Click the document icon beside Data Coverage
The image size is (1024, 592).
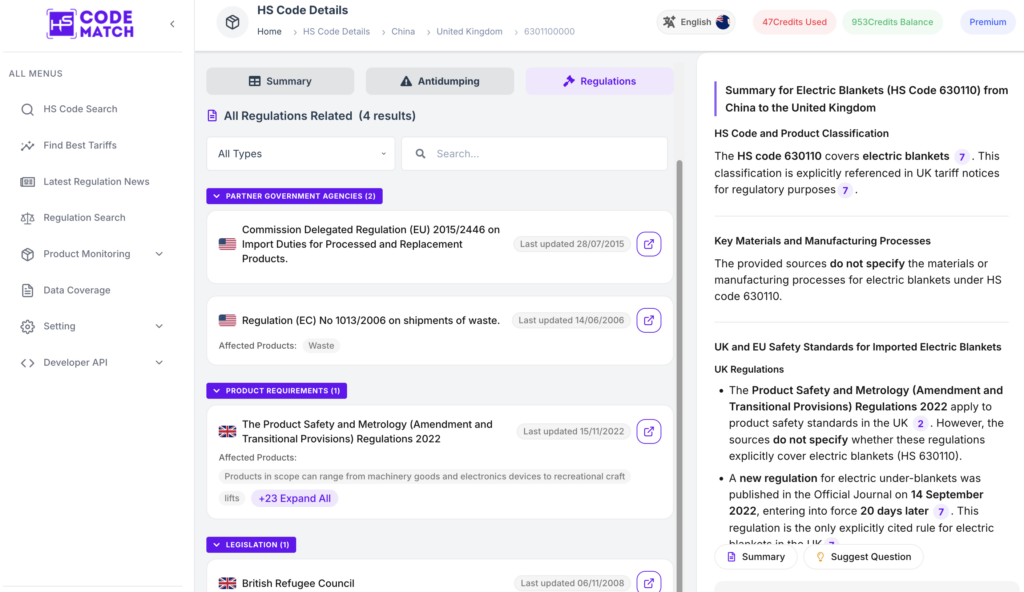[27, 290]
